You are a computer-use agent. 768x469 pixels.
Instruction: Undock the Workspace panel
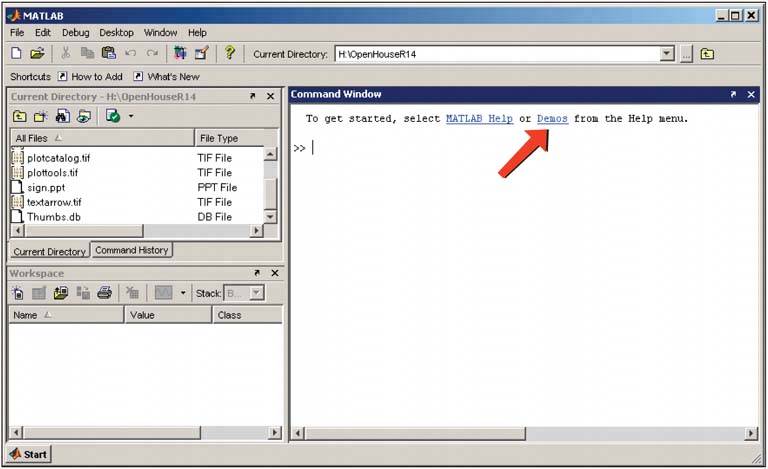pyautogui.click(x=256, y=273)
